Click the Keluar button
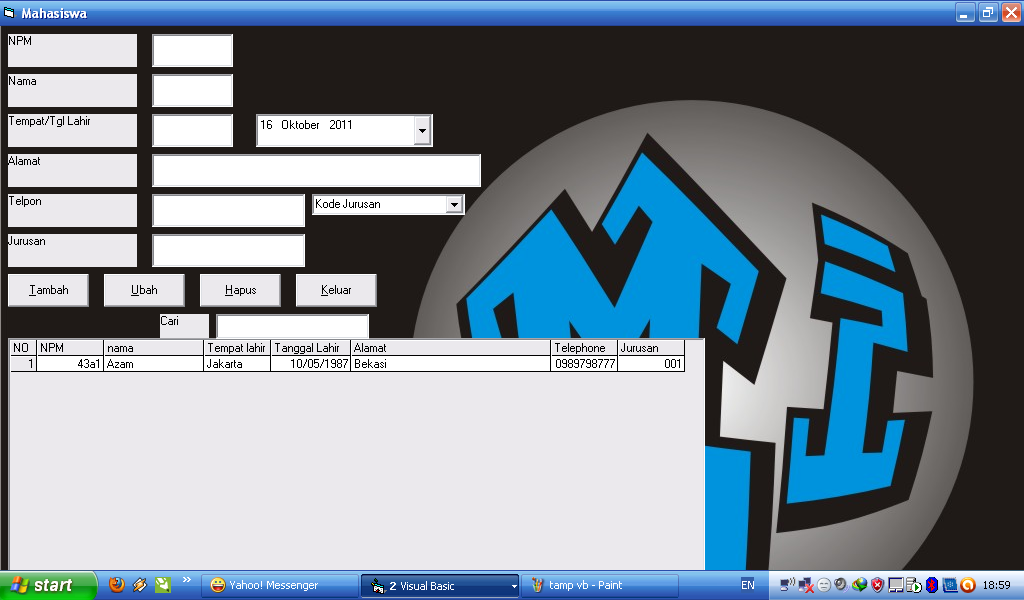Viewport: 1024px width, 600px height. coord(336,290)
